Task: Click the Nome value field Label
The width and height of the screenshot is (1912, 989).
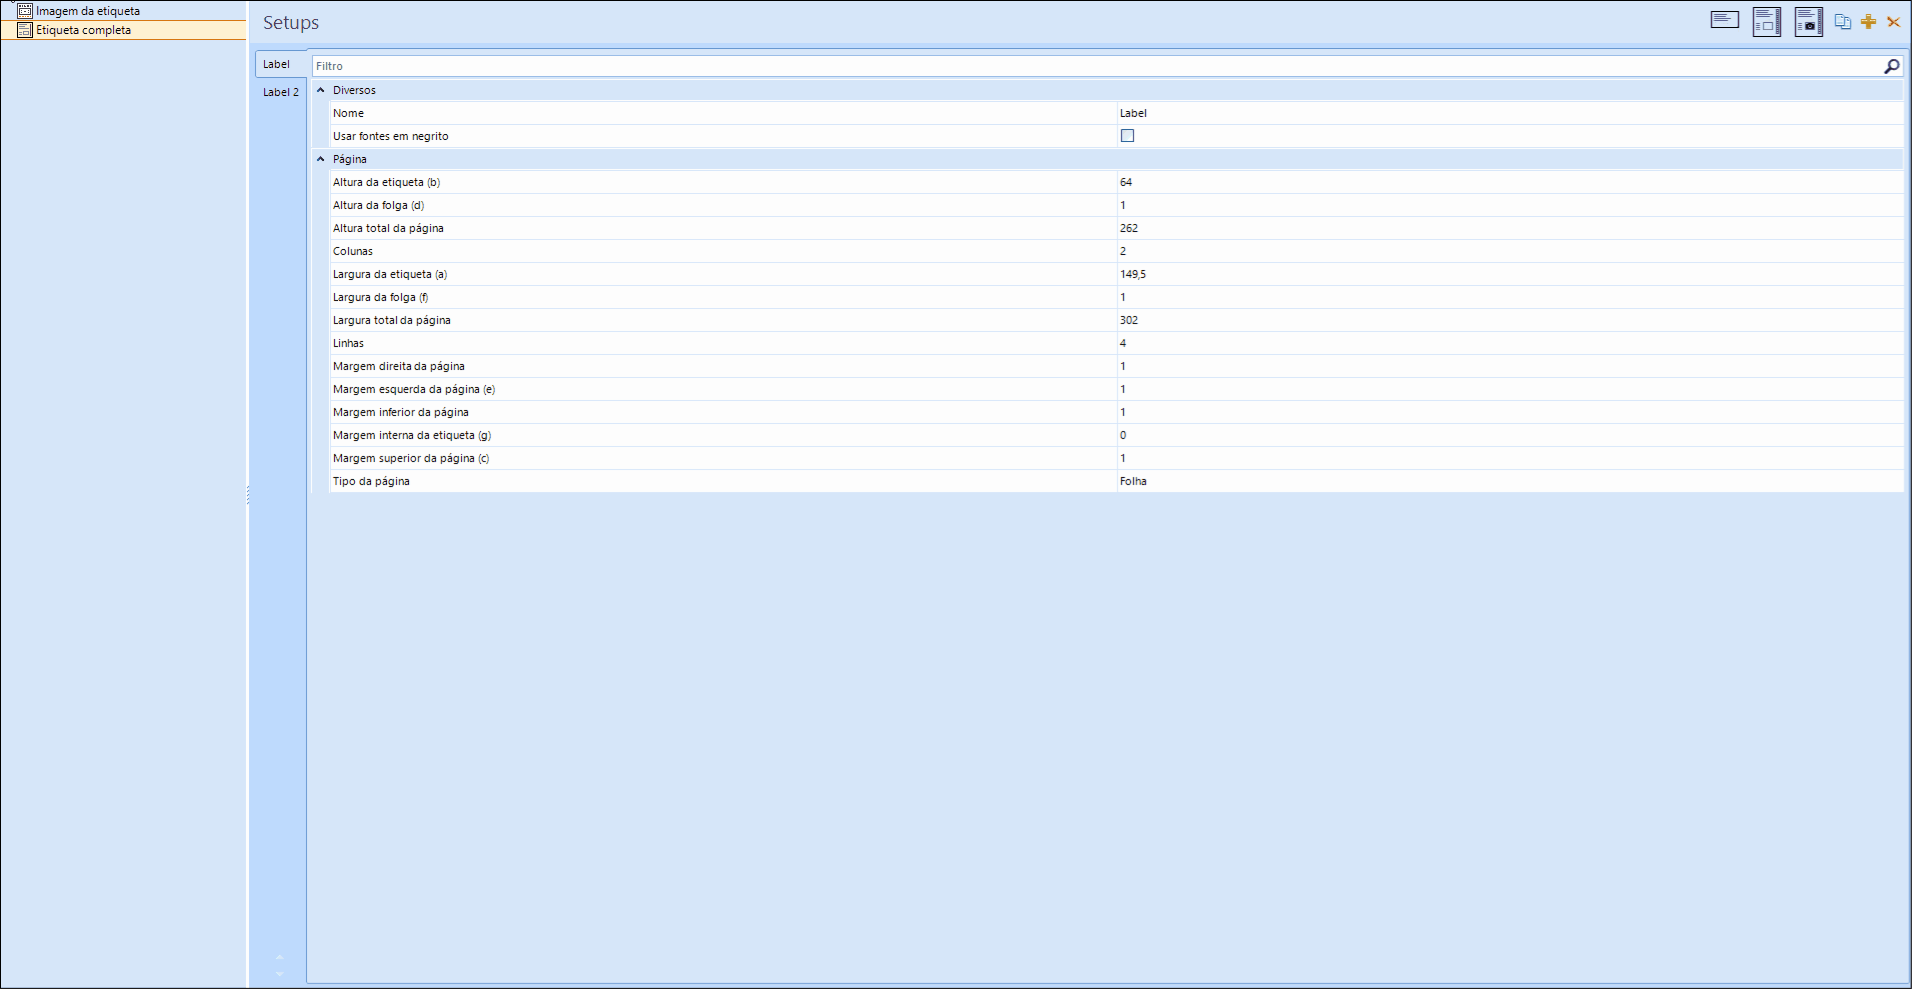Action: coord(1509,113)
